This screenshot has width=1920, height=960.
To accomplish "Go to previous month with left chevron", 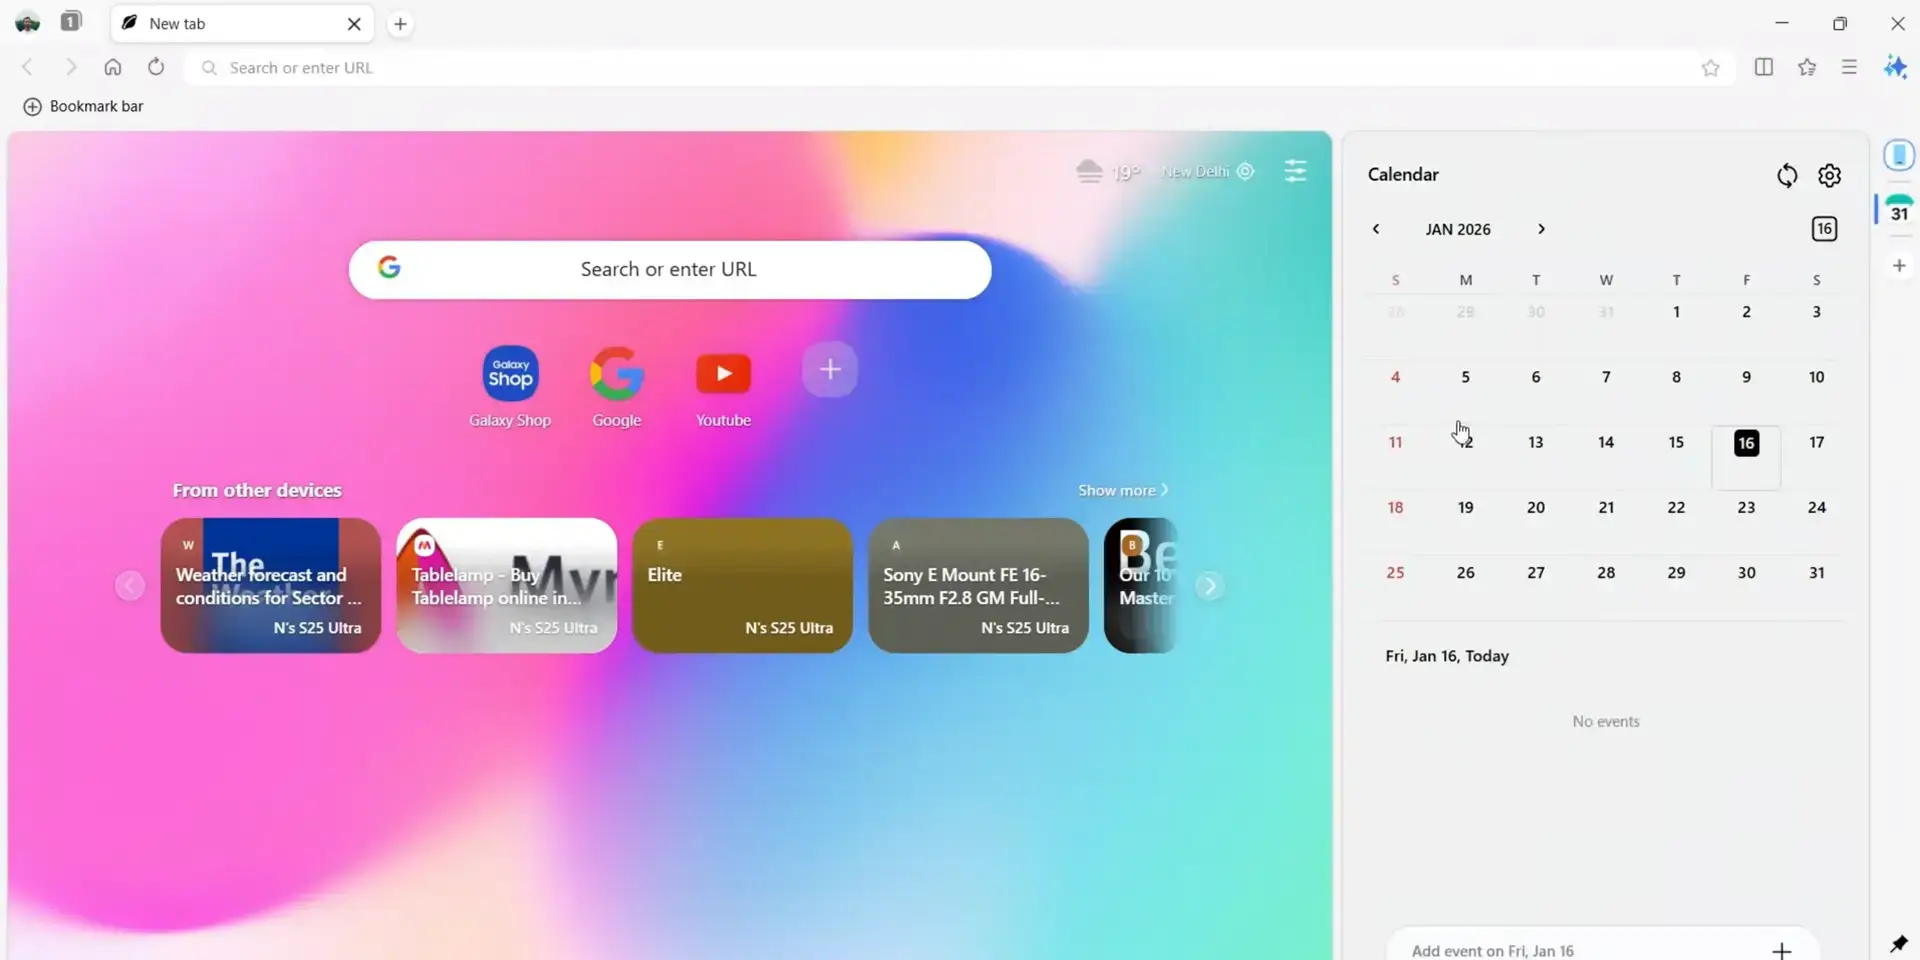I will pyautogui.click(x=1375, y=228).
